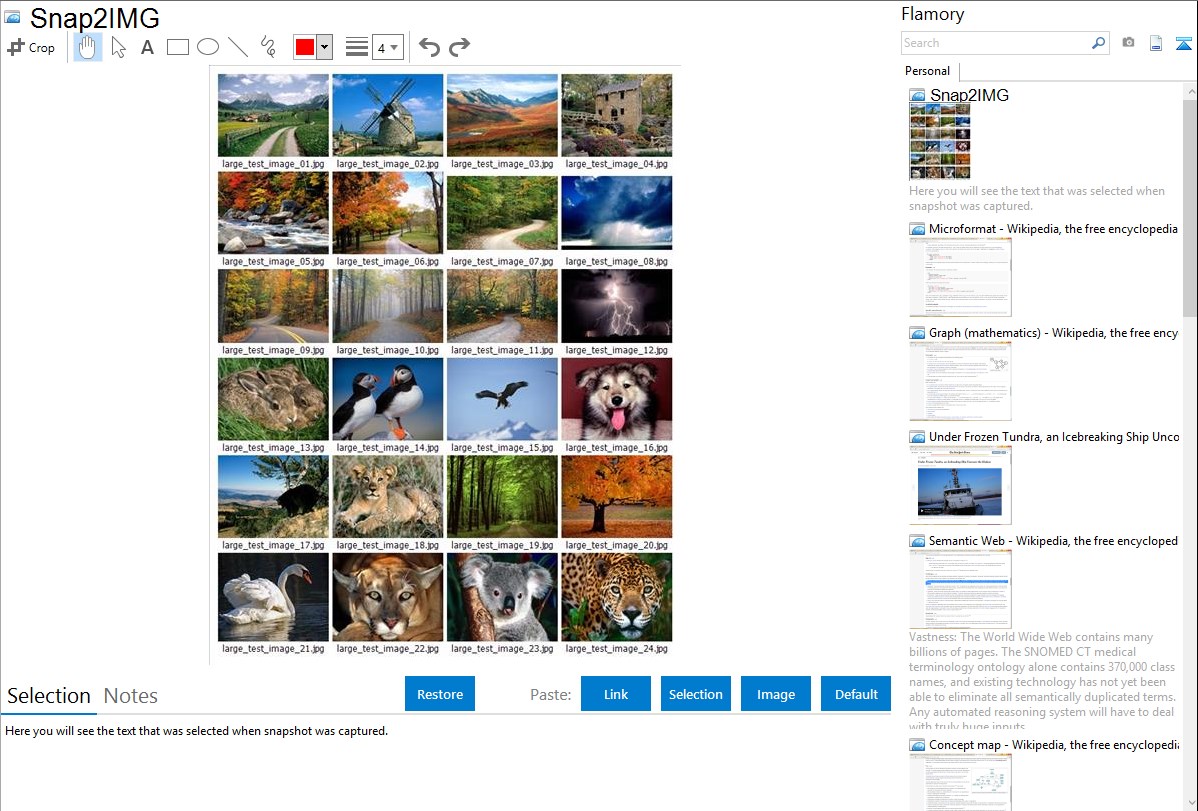This screenshot has height=811, width=1198.
Task: Undo the last annotation
Action: point(429,47)
